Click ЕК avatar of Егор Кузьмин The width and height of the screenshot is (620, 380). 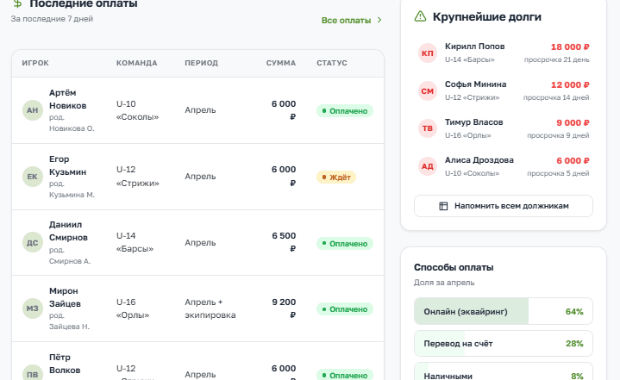tap(32, 176)
